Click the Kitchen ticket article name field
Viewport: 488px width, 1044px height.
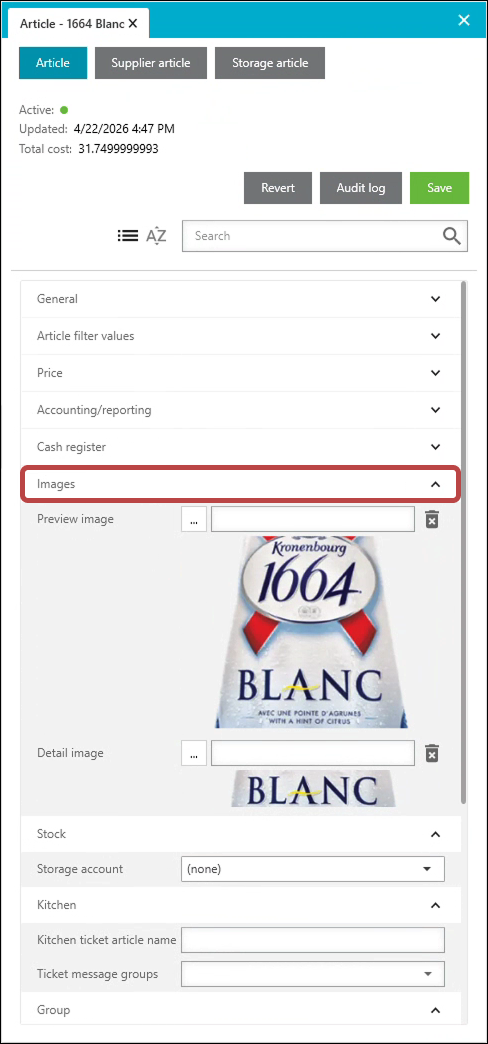pyautogui.click(x=312, y=940)
